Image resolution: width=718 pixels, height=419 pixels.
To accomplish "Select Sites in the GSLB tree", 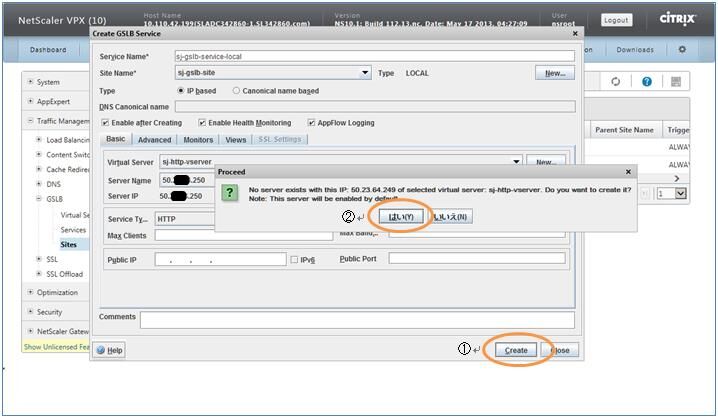I will (68, 245).
